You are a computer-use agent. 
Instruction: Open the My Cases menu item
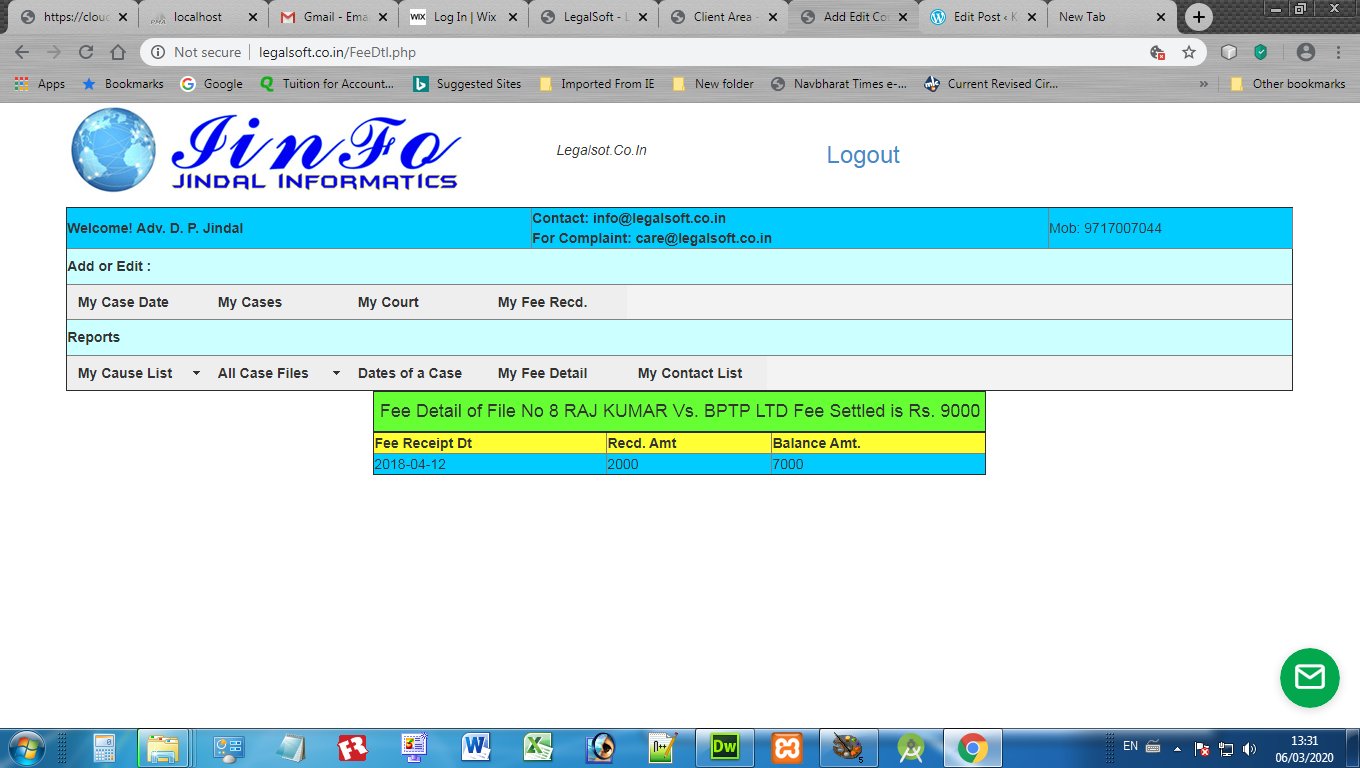(250, 302)
